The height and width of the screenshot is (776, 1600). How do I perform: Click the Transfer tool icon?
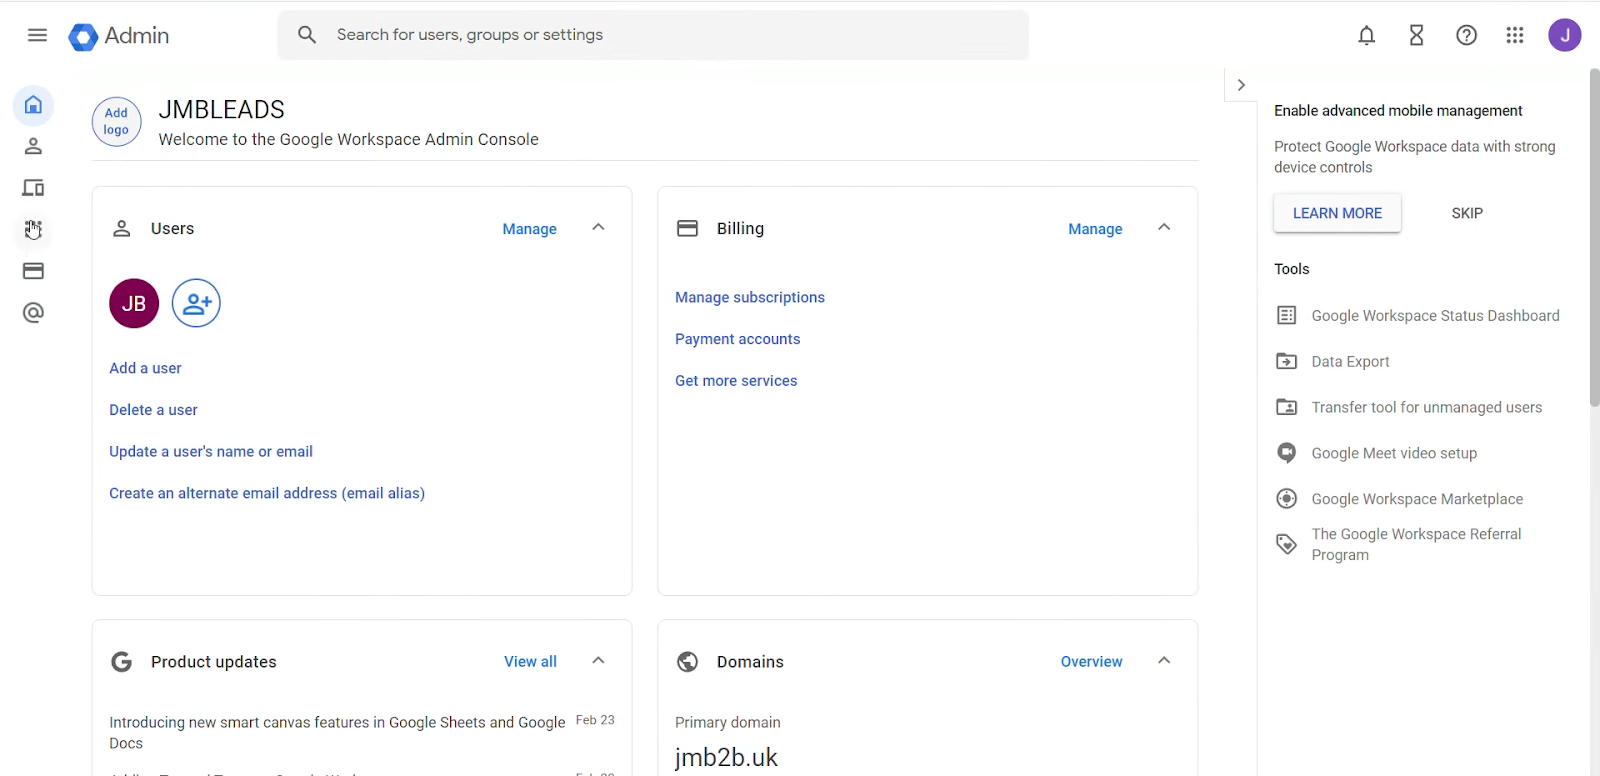coord(1287,407)
